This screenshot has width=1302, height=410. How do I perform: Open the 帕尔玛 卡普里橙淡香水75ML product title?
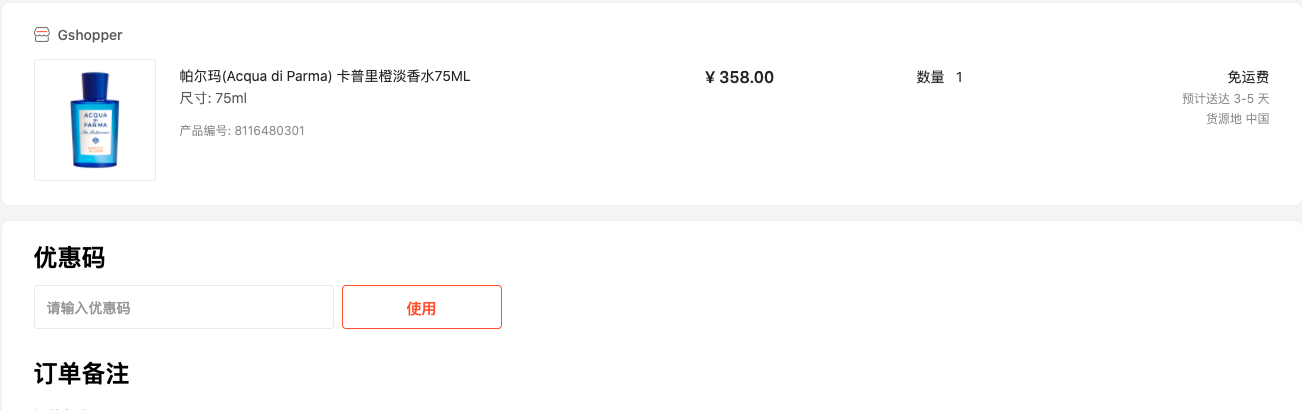coord(325,77)
